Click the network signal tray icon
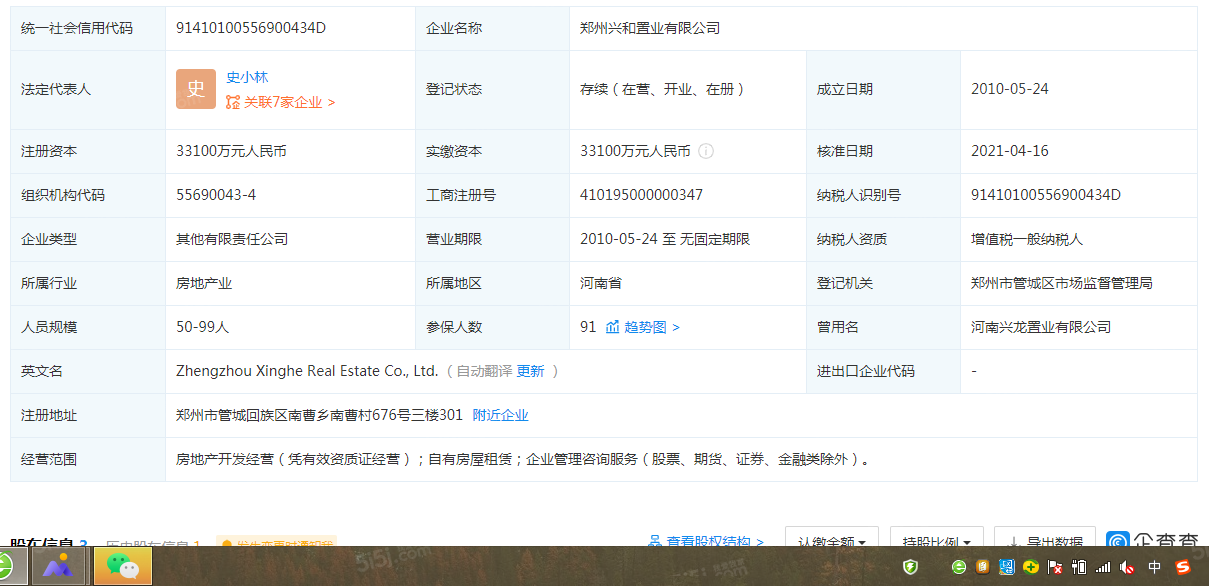This screenshot has height=586, width=1209. [1103, 567]
